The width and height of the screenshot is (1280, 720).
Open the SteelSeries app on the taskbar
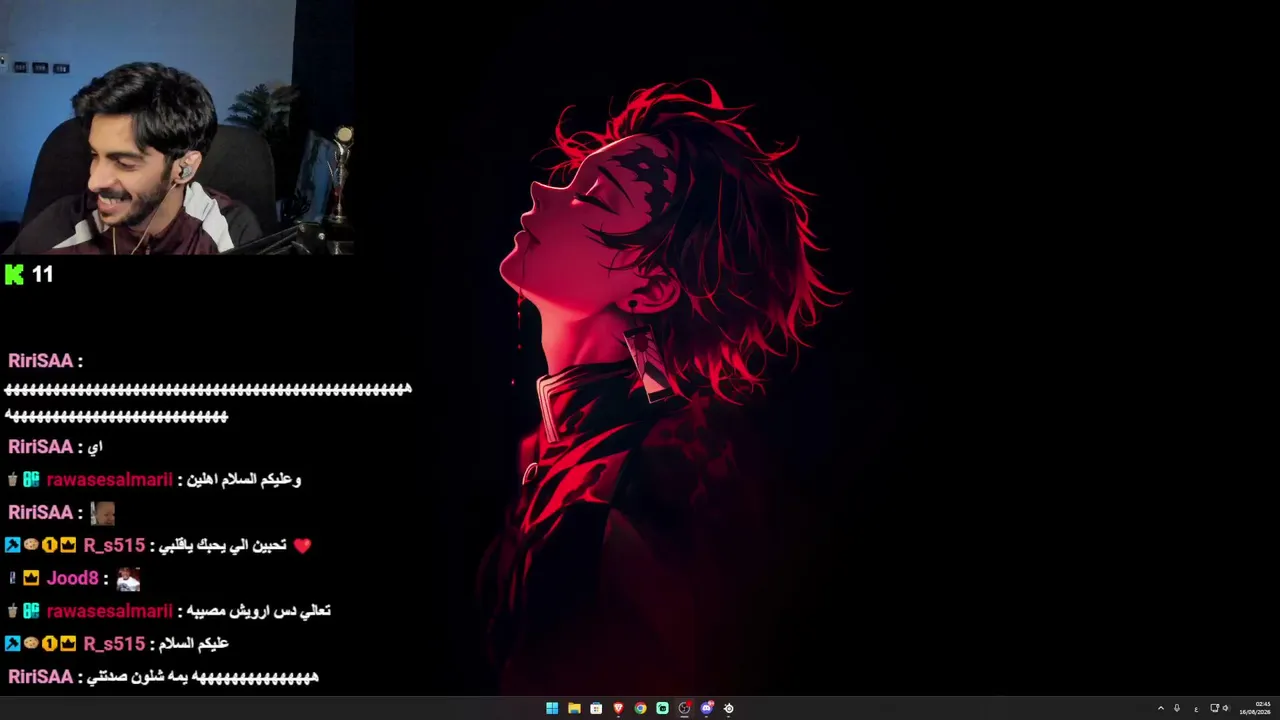(728, 708)
